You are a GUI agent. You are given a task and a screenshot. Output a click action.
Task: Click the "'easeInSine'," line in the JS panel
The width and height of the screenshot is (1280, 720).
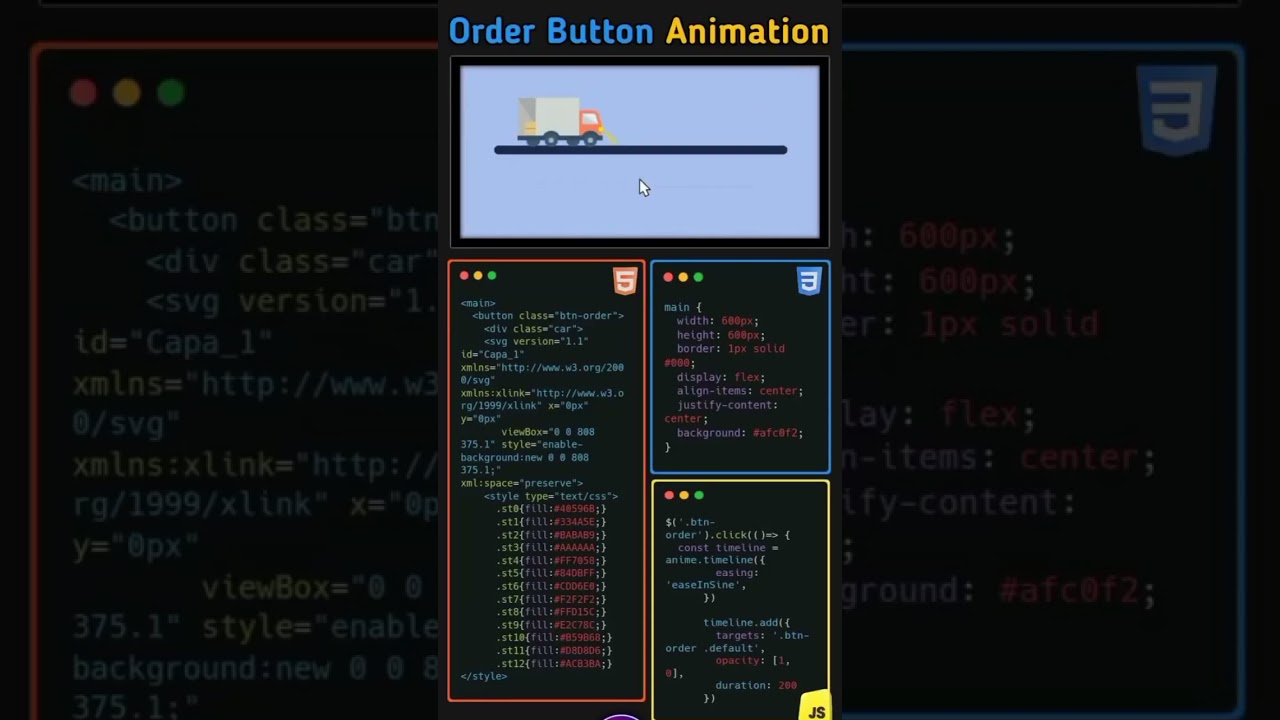(706, 585)
